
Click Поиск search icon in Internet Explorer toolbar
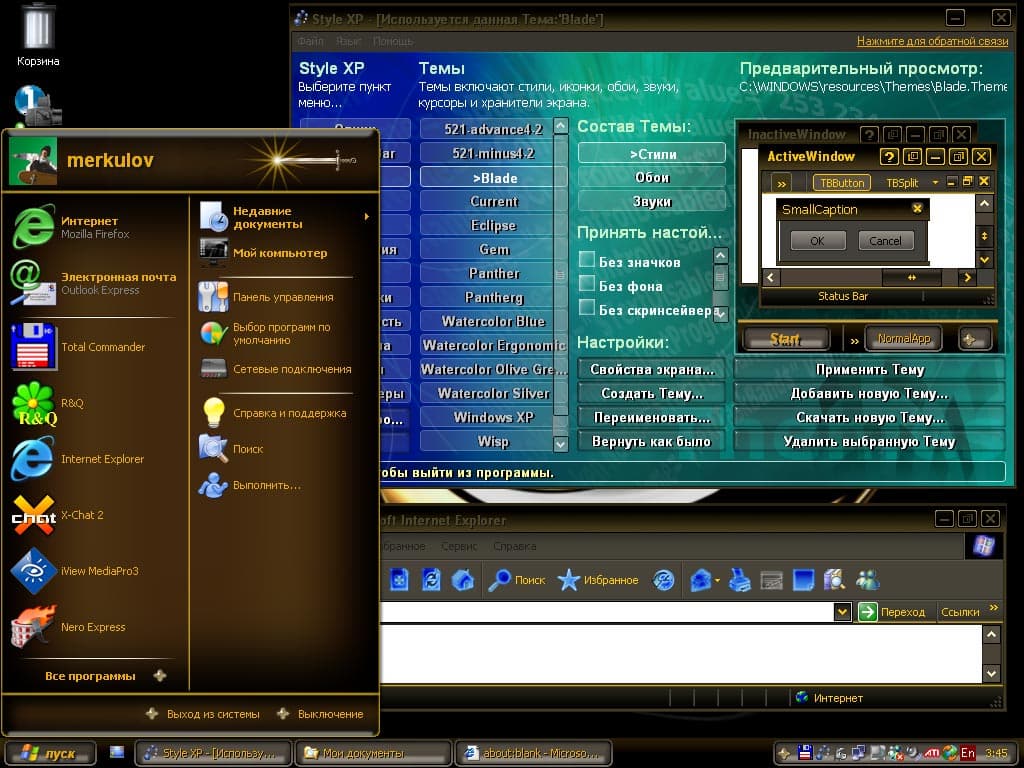[517, 579]
